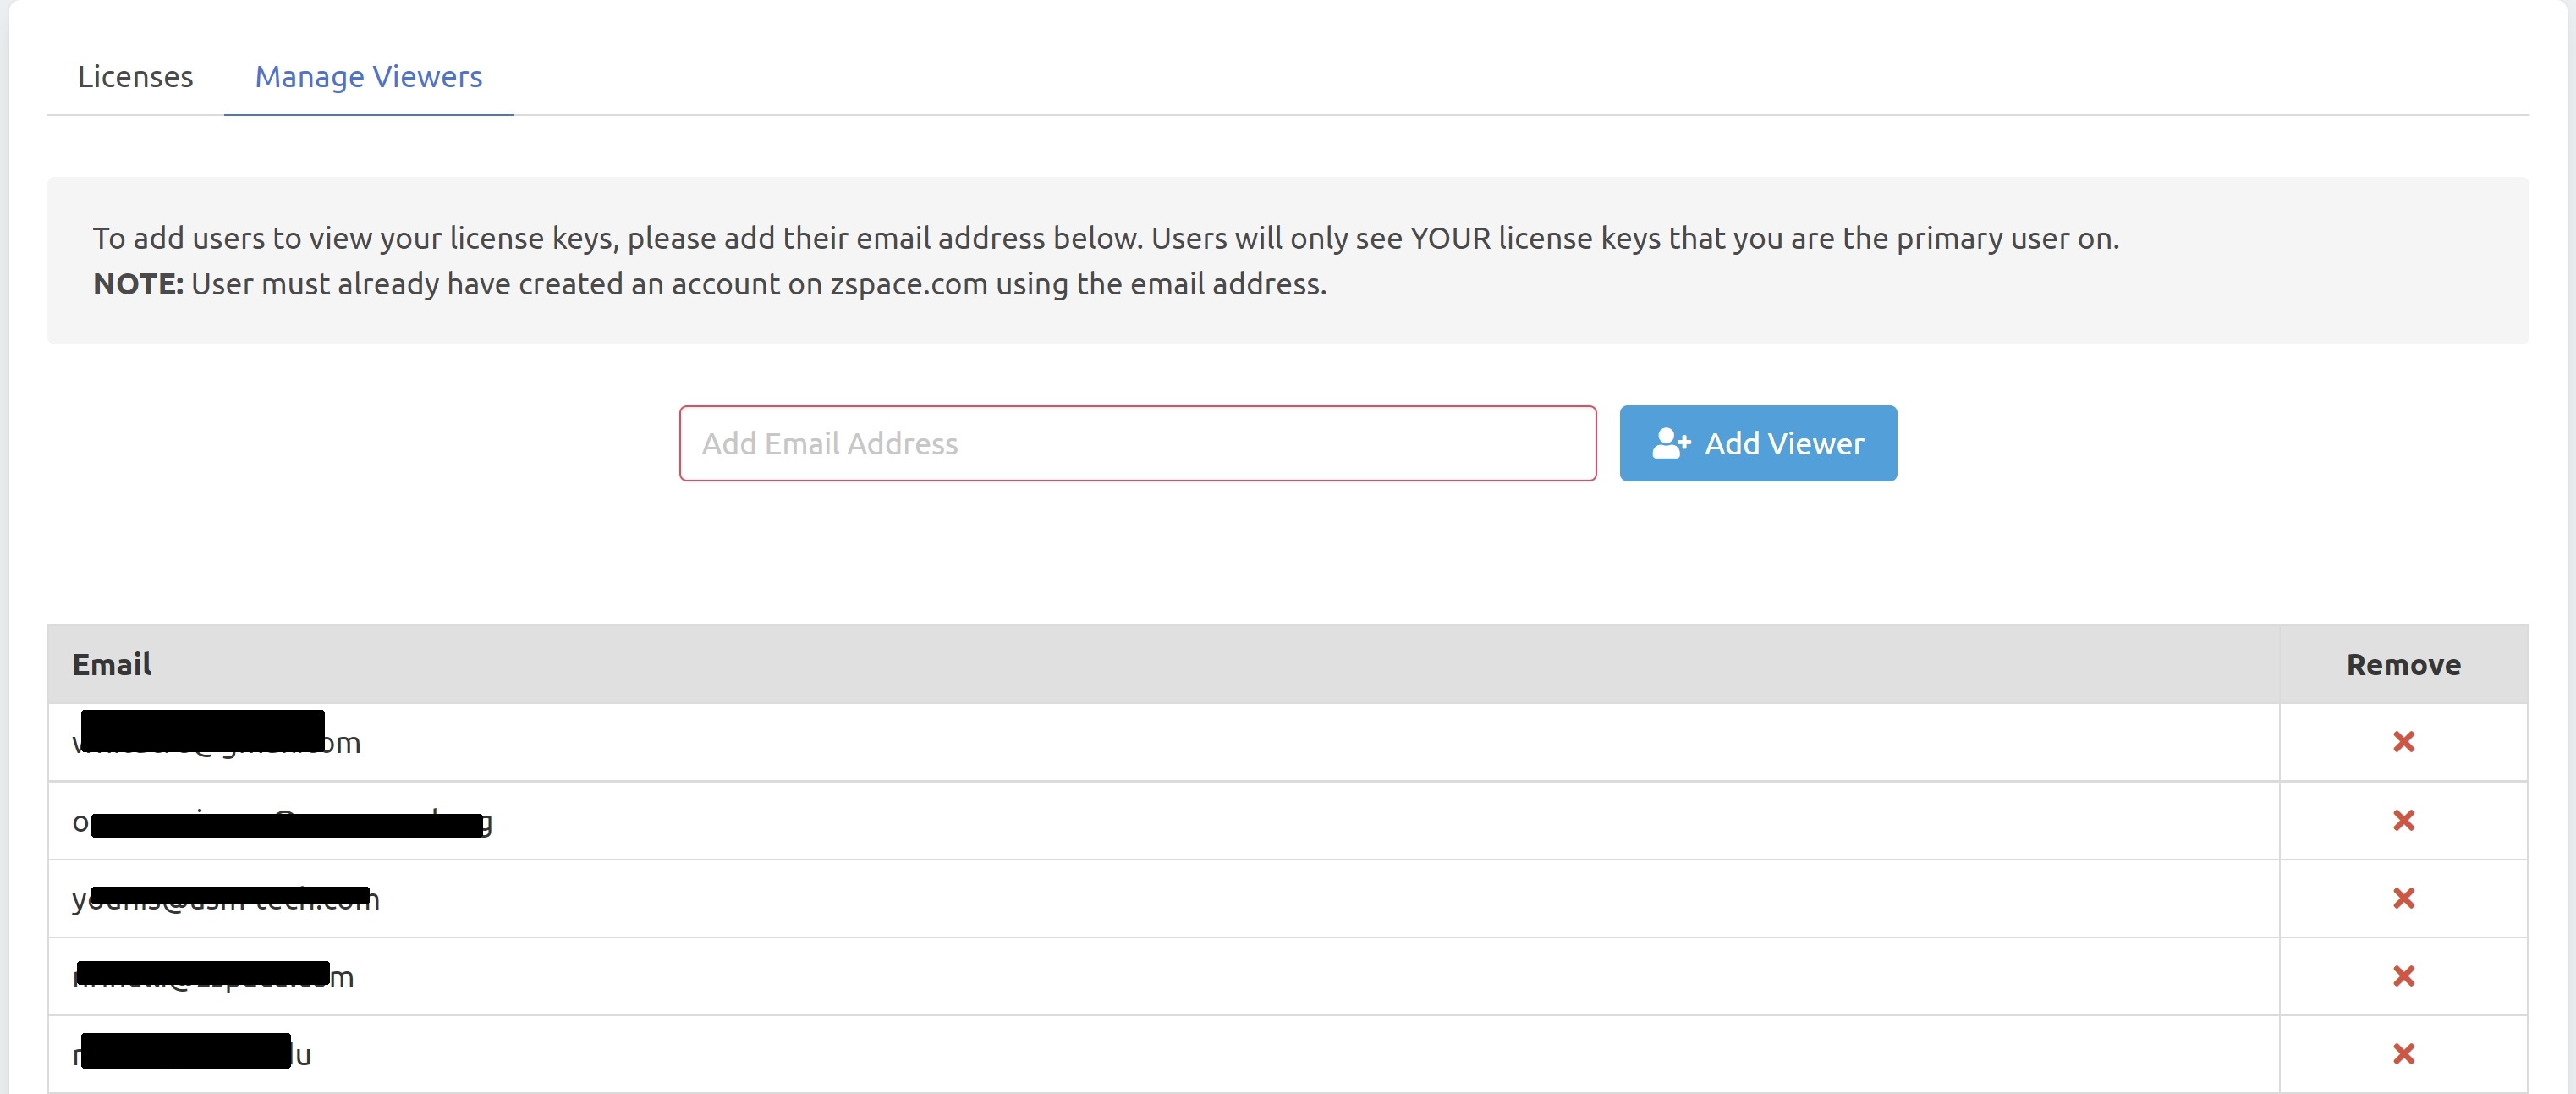This screenshot has height=1094, width=2576.
Task: Click the red X next to the zspace email
Action: [2404, 977]
